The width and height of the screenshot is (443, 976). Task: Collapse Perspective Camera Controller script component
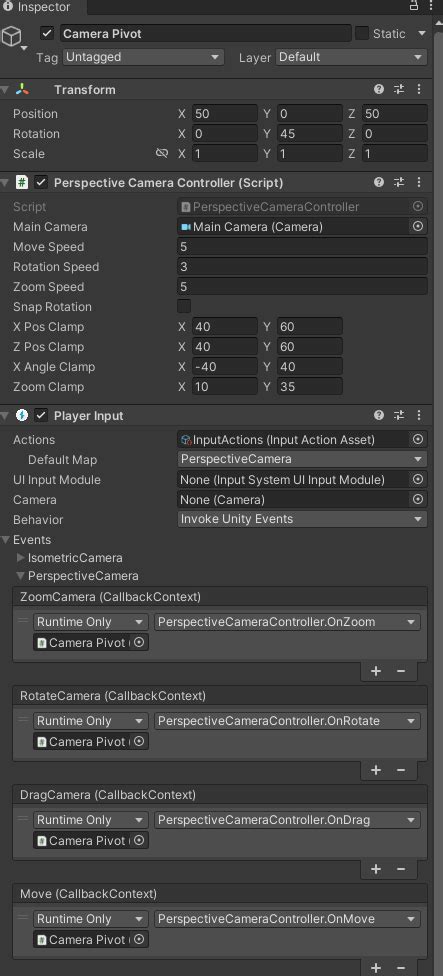coord(5,183)
